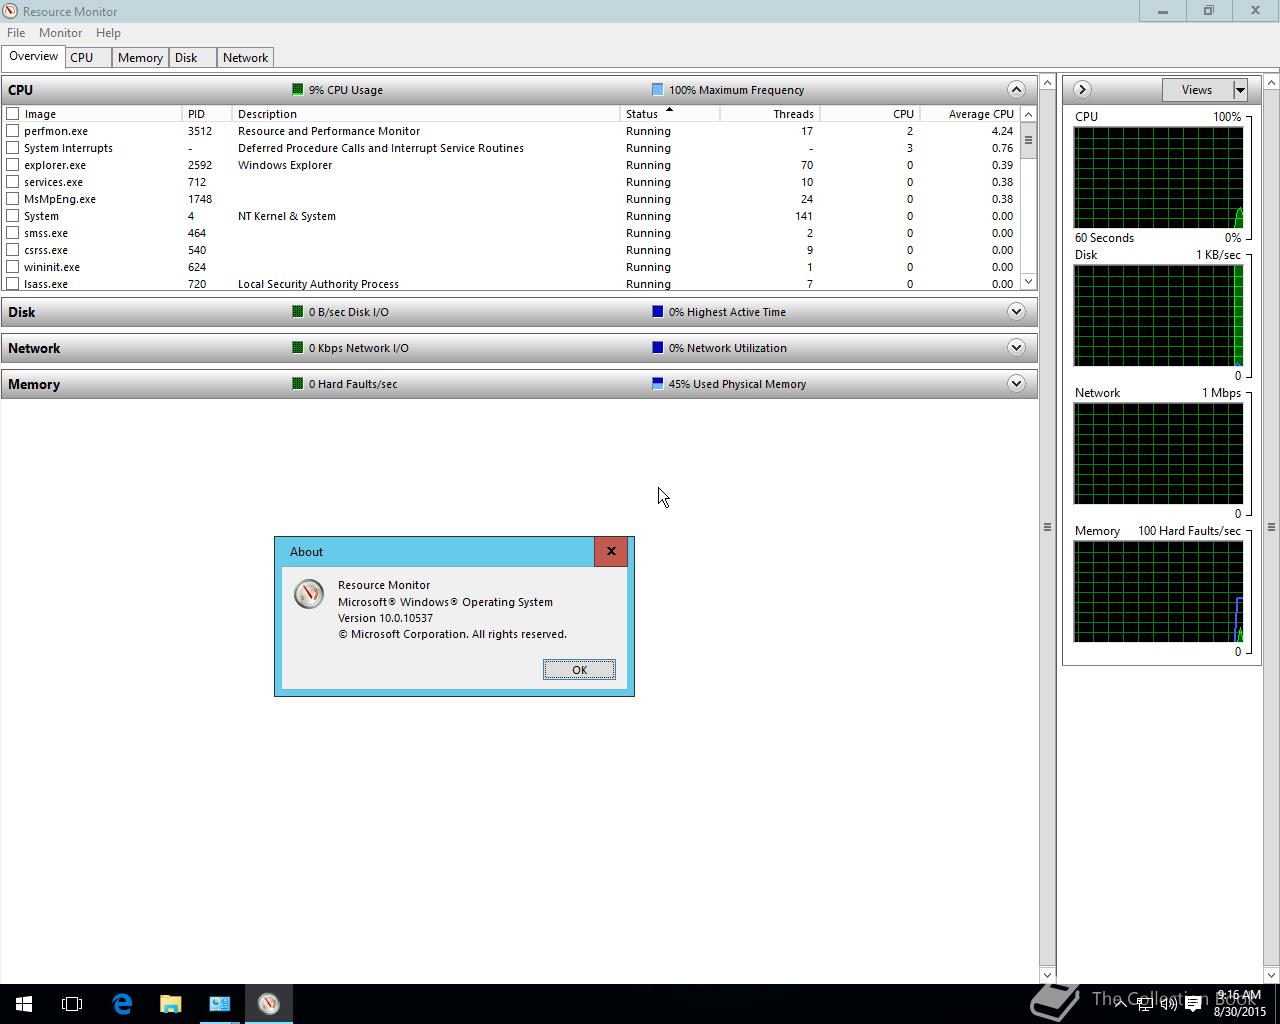Close the About dialog with the X
The image size is (1280, 1024).
[x=611, y=551]
